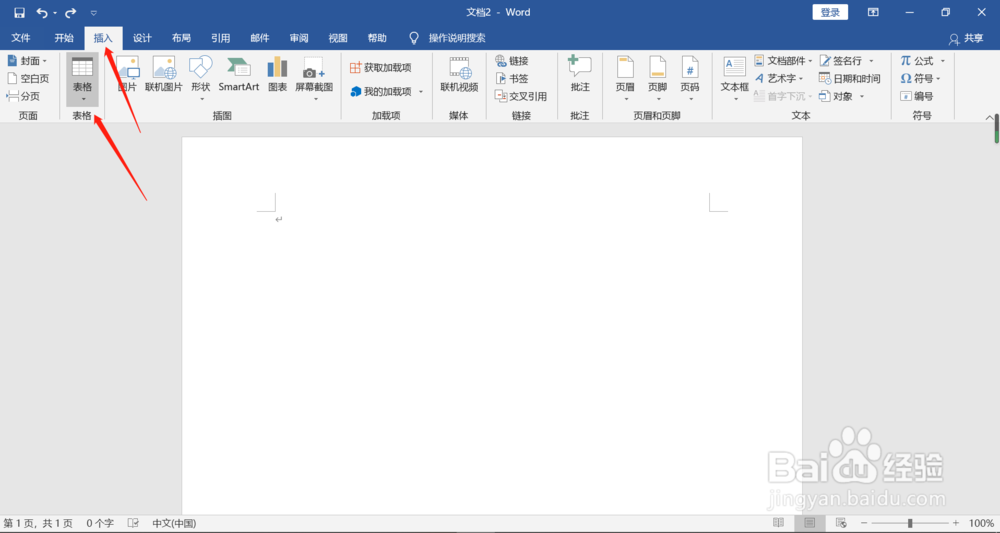Click the 100% zoom level
Screen dimensions: 1000x533
point(981,523)
